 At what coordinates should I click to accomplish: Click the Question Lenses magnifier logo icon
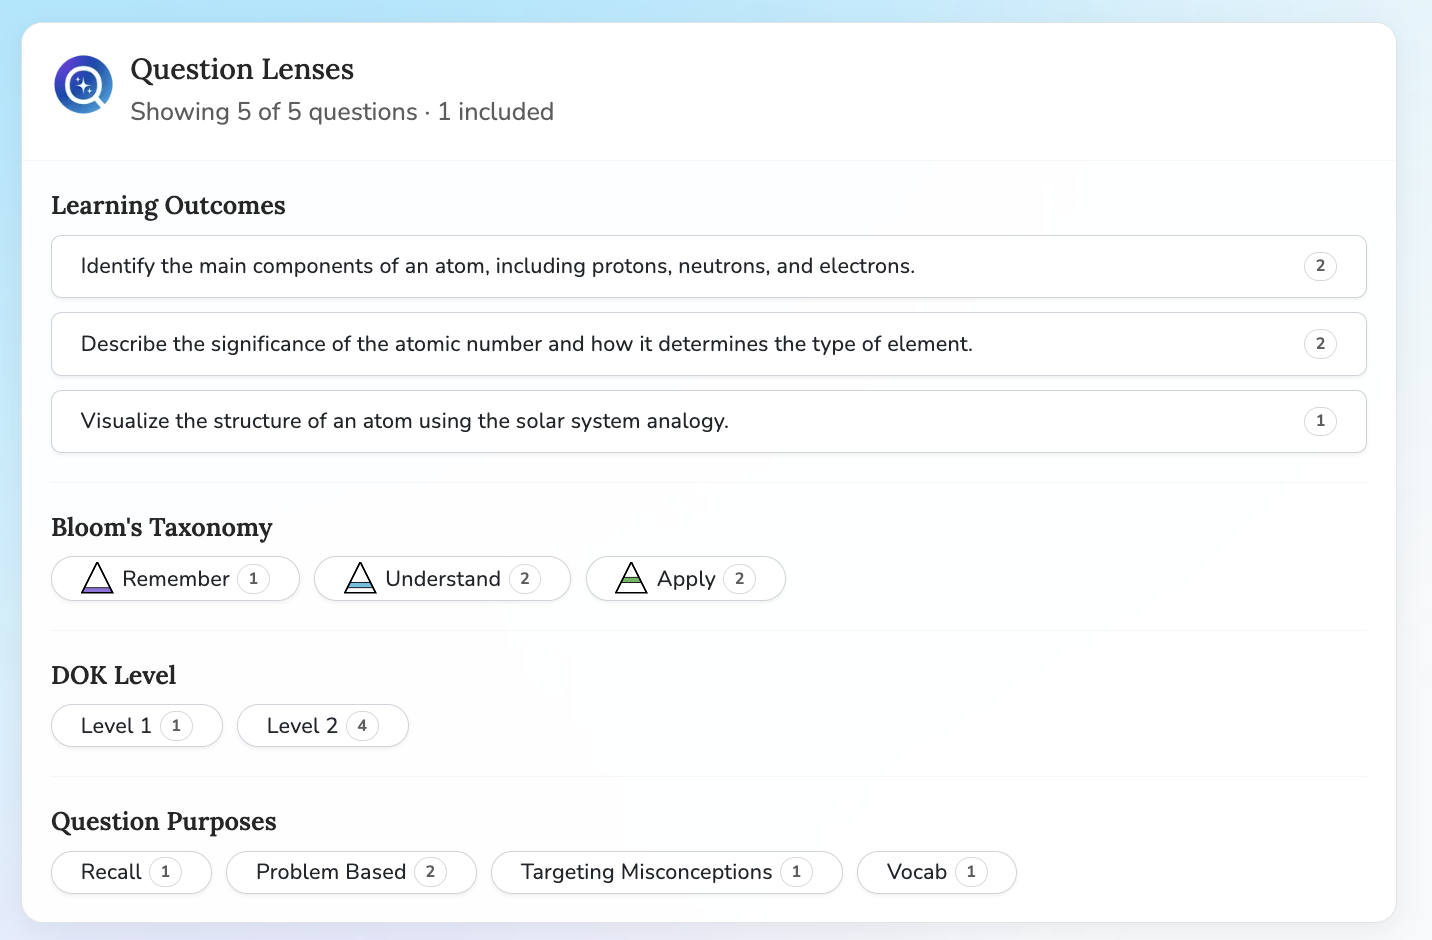tap(83, 85)
